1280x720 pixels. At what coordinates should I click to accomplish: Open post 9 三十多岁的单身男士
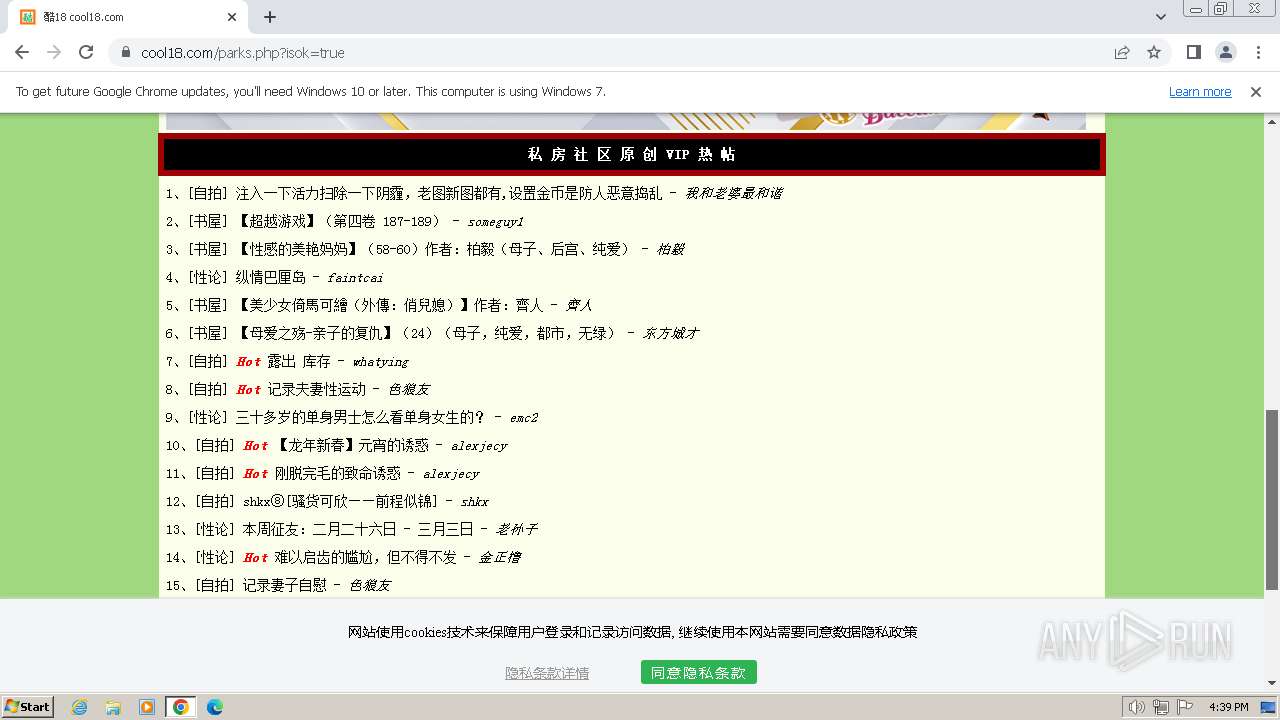tap(360, 417)
